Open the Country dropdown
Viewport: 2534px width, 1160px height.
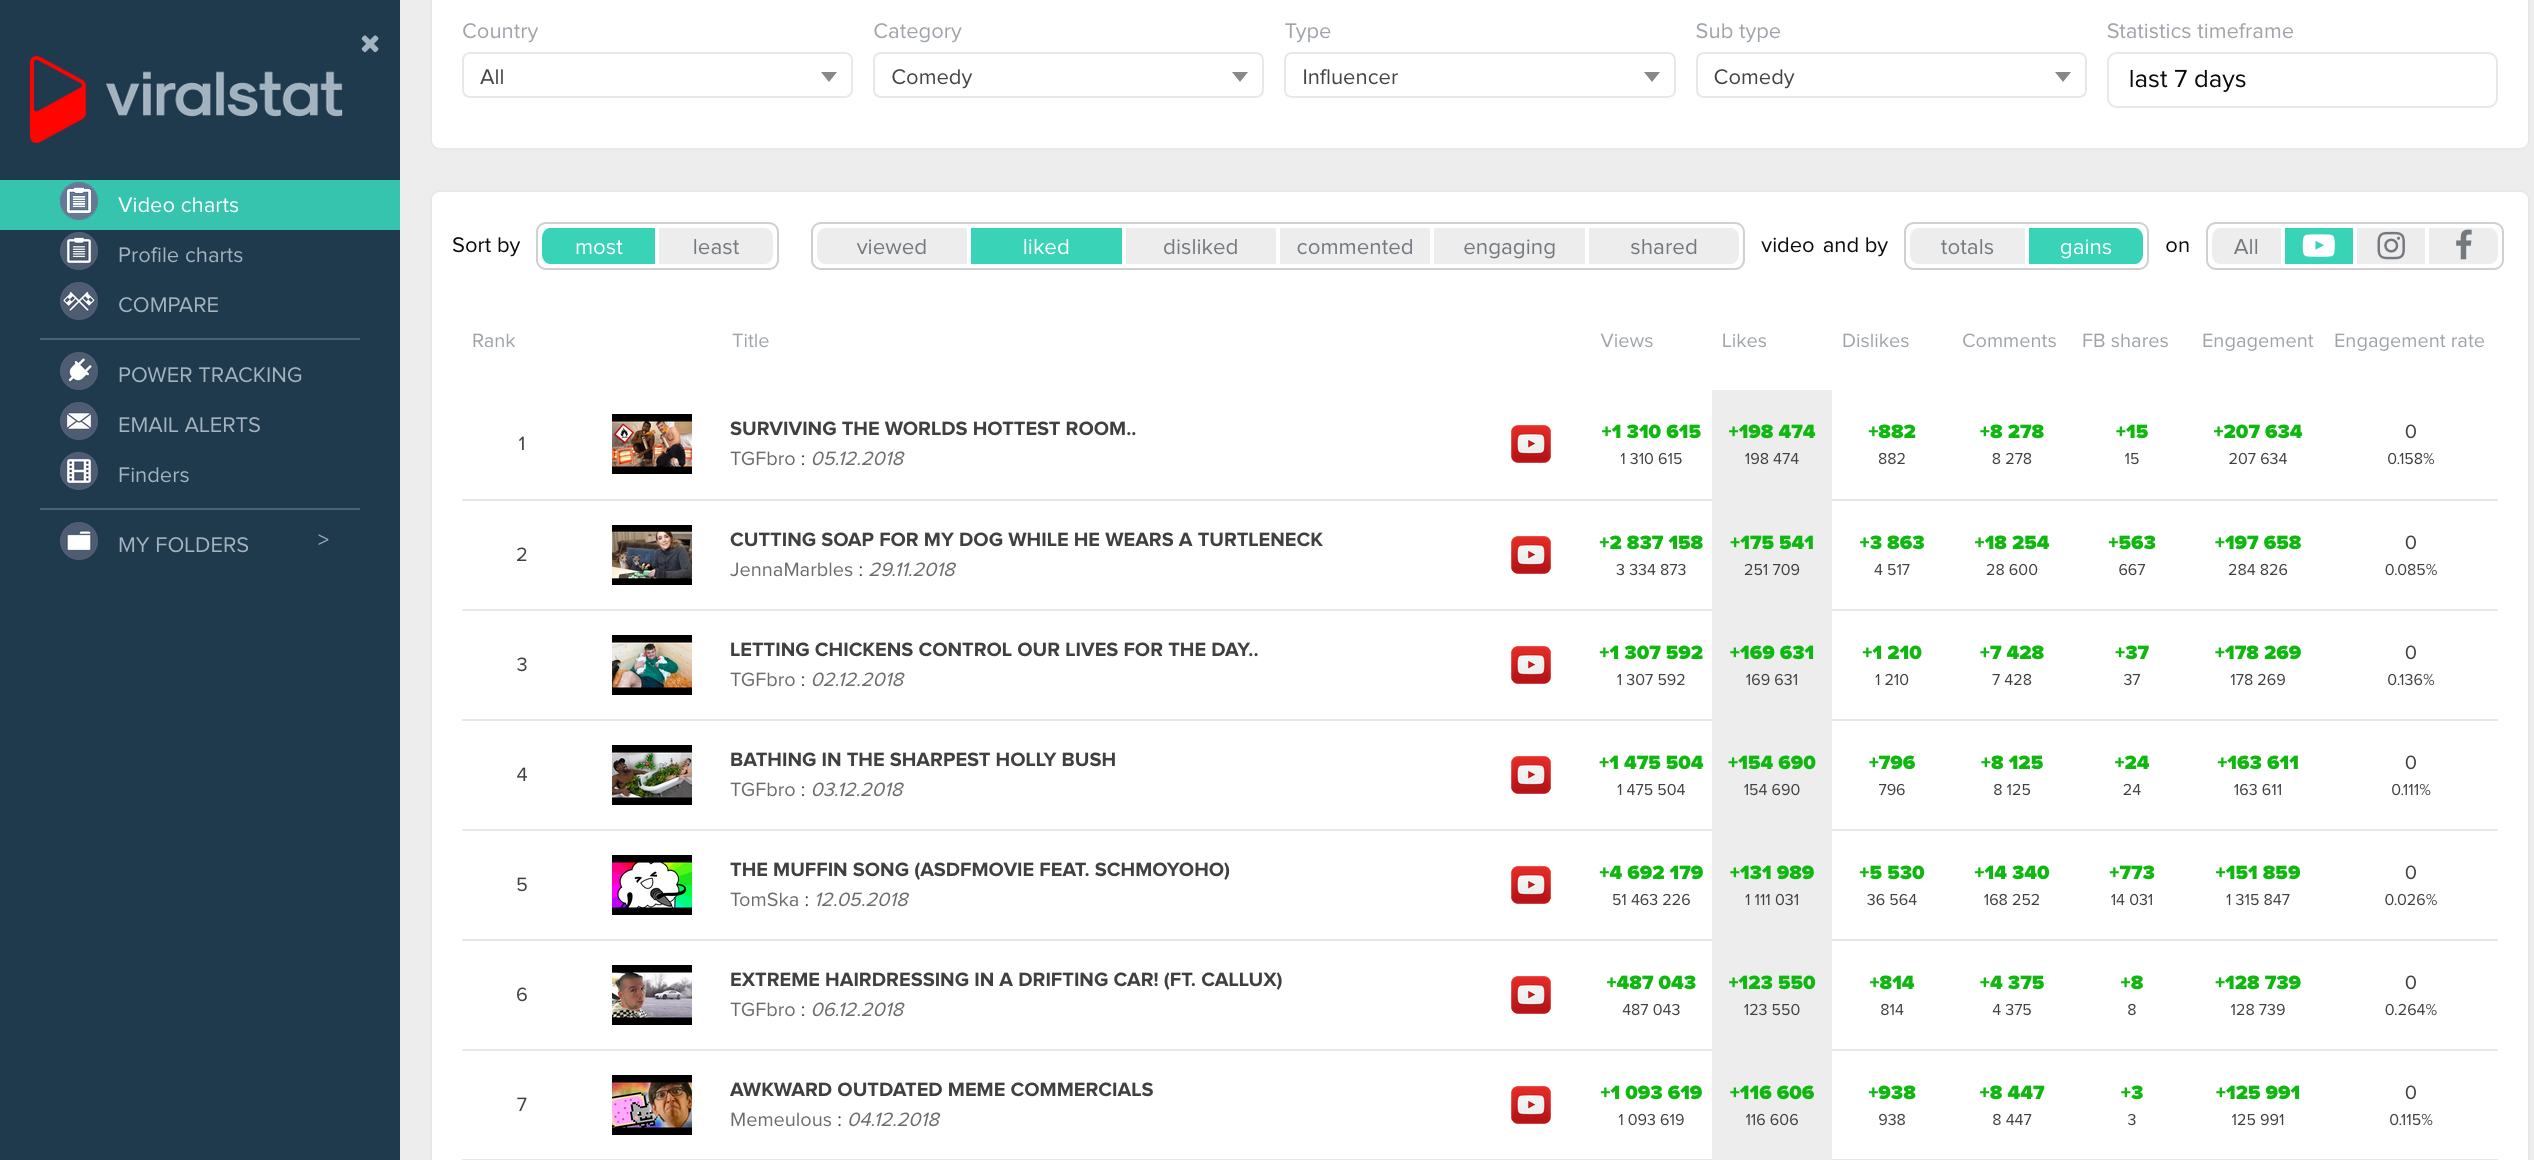tap(657, 76)
